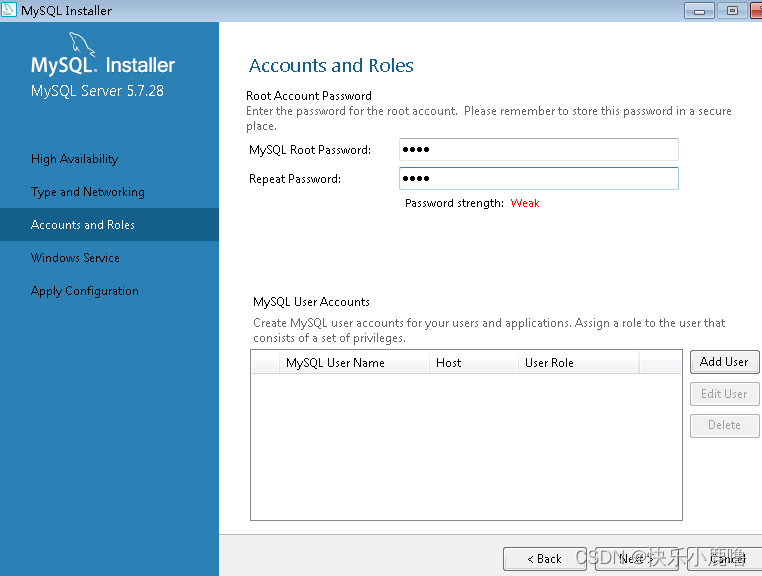
Task: Click the Weak password strength text
Action: (x=525, y=203)
